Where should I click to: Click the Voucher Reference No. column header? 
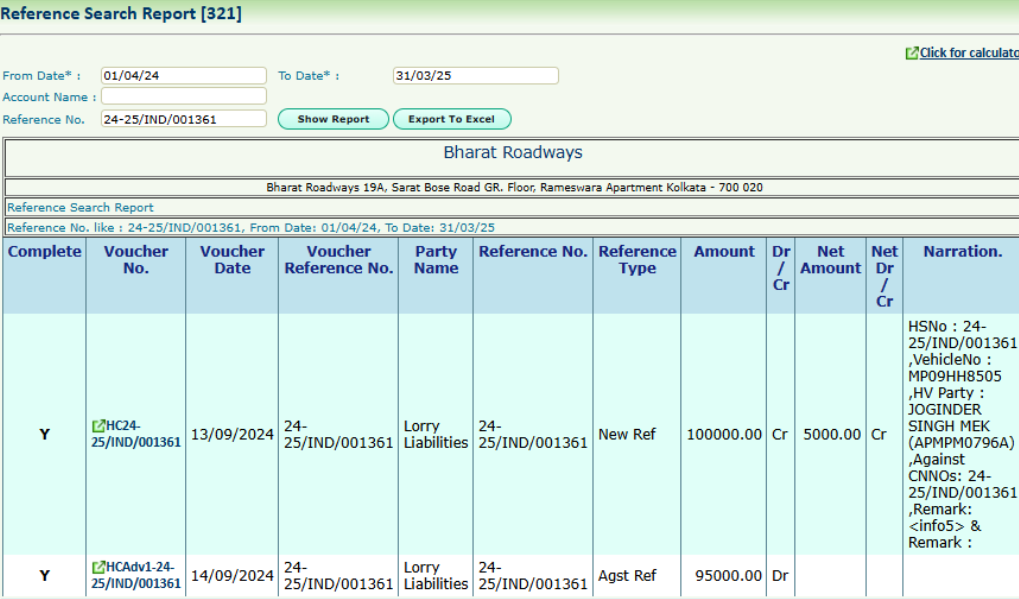pyautogui.click(x=338, y=260)
